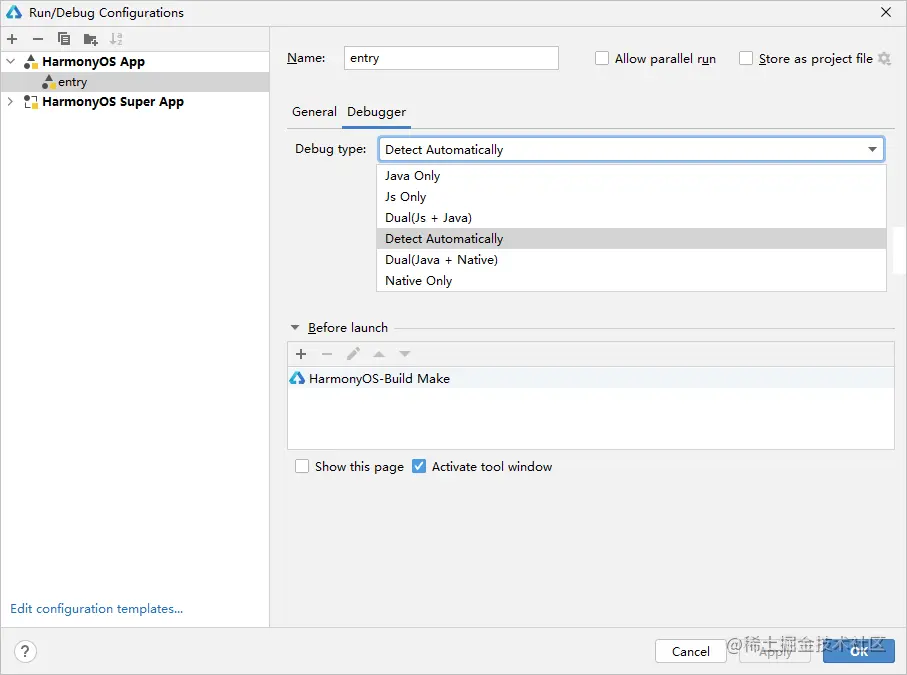
Task: Add a new configuration with plus icon
Action: click(x=12, y=39)
